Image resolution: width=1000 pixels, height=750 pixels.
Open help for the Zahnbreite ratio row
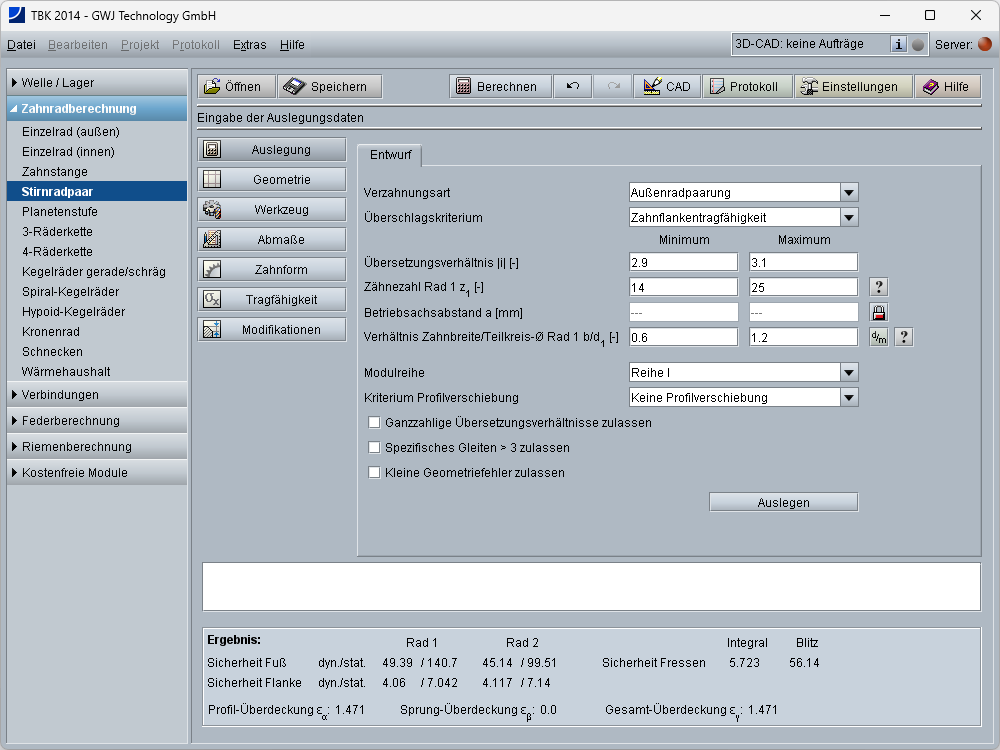[x=903, y=337]
